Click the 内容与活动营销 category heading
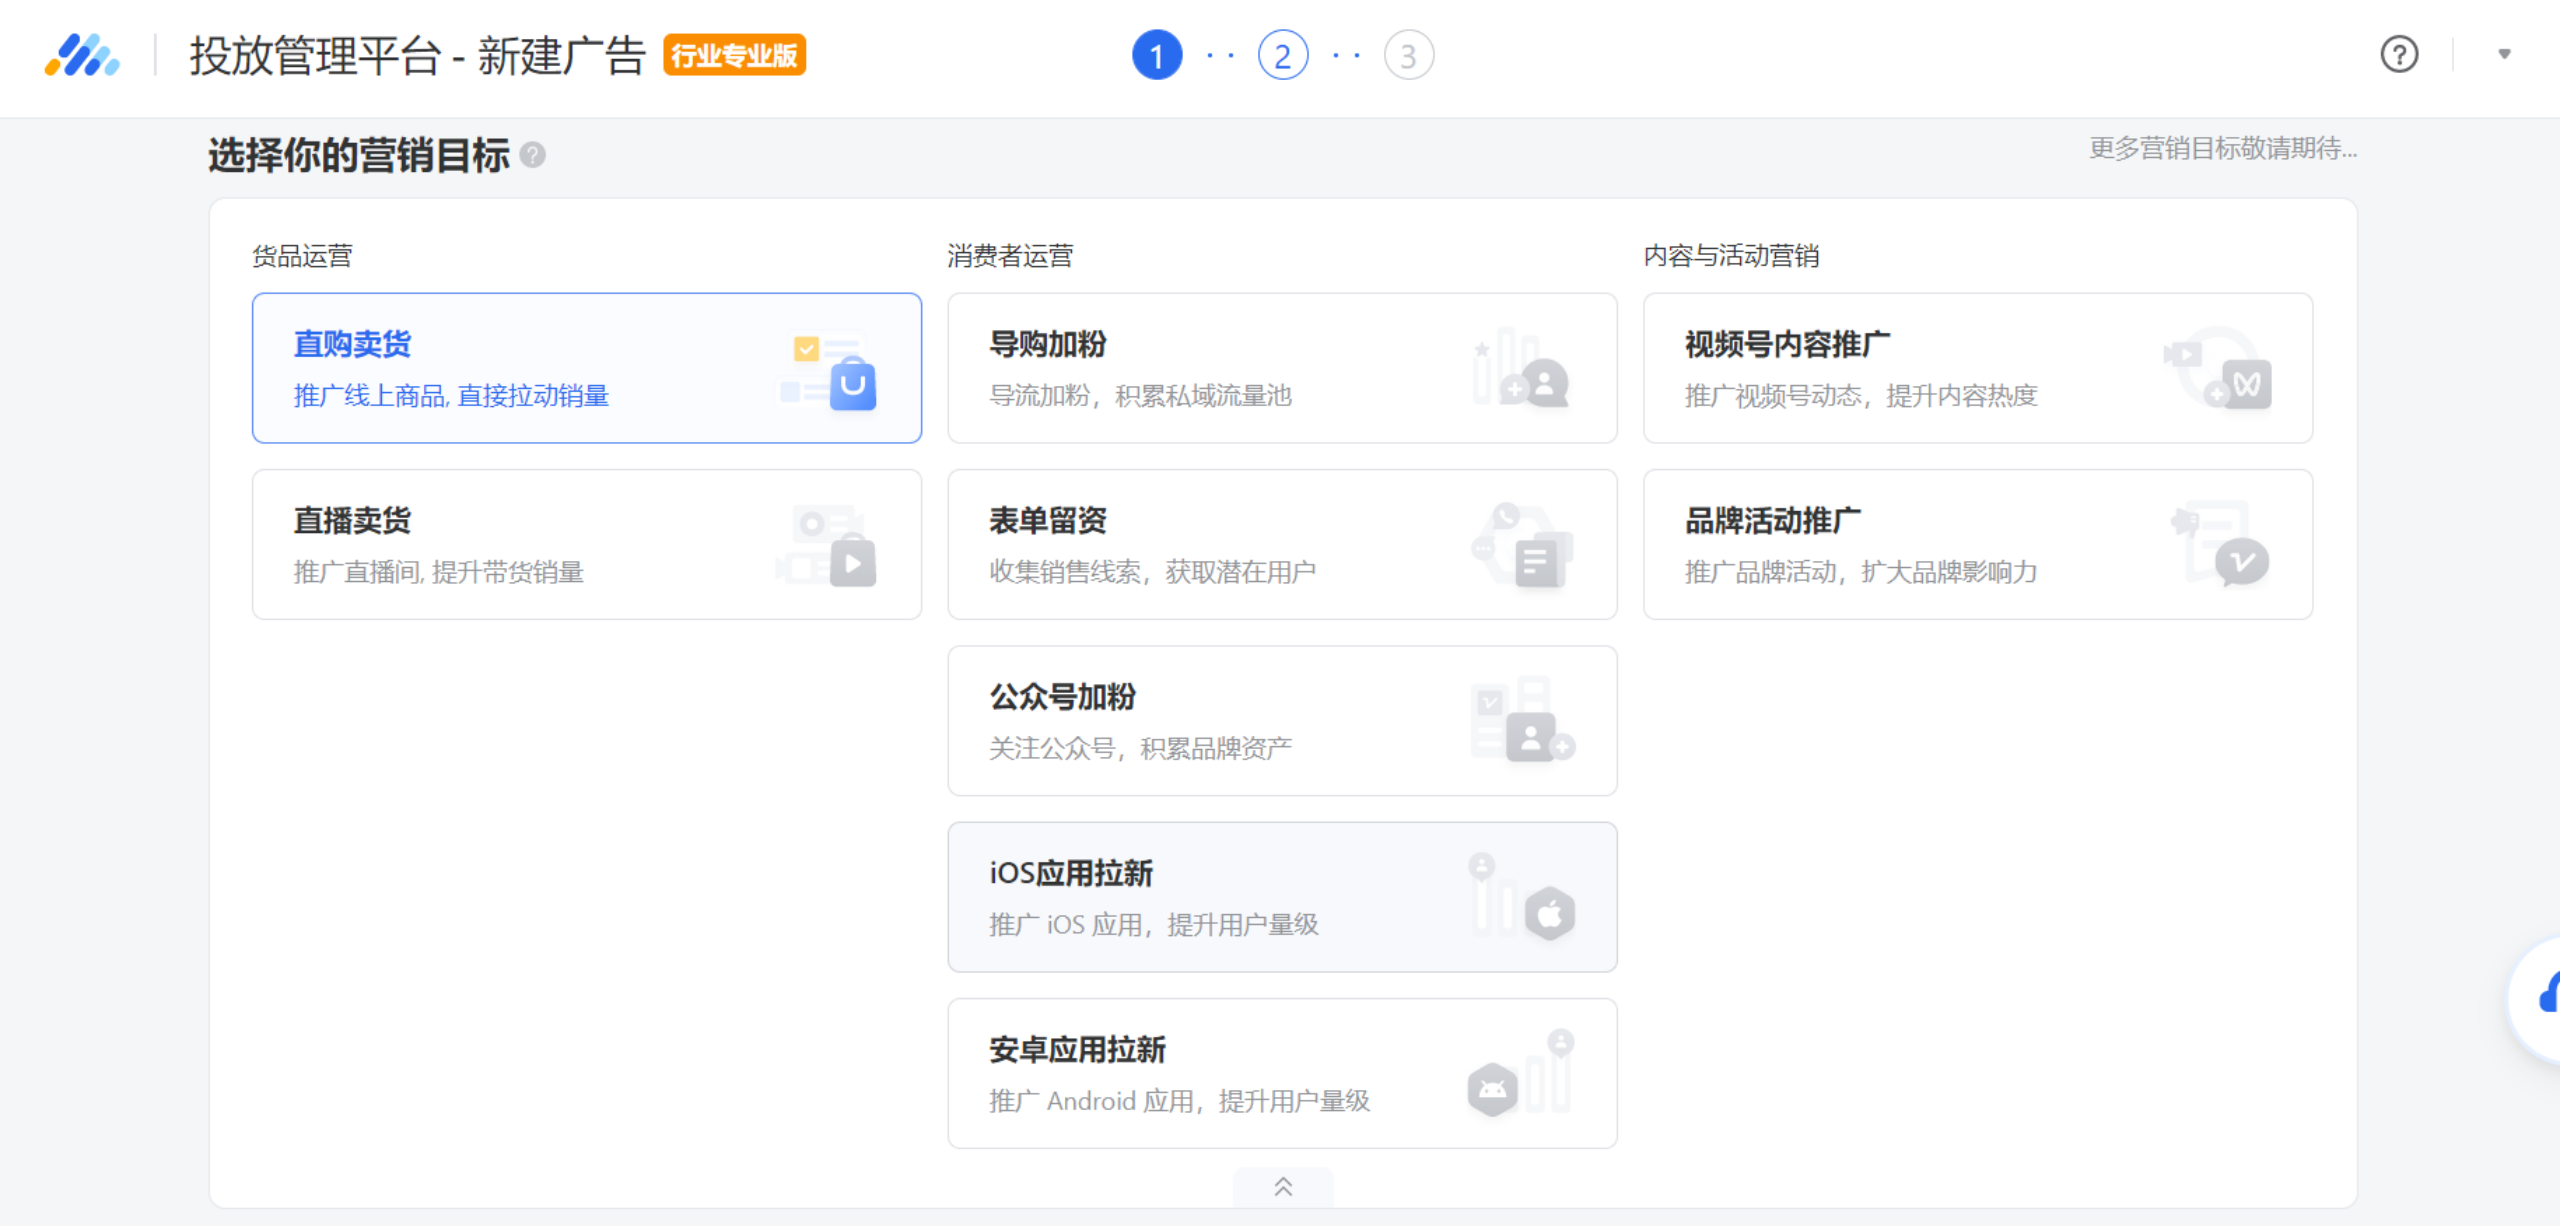2560x1226 pixels. point(1731,256)
